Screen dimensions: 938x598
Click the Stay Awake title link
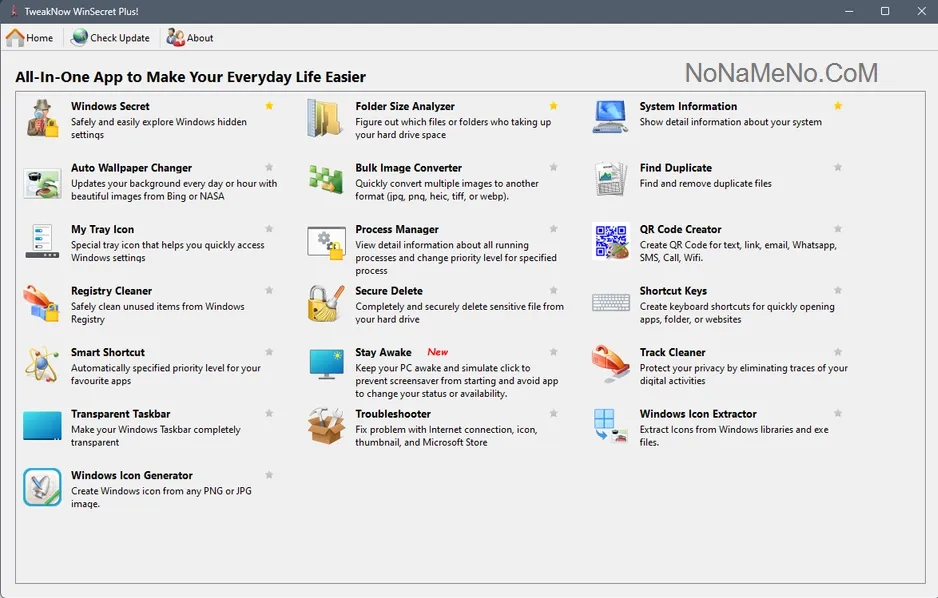pos(383,352)
